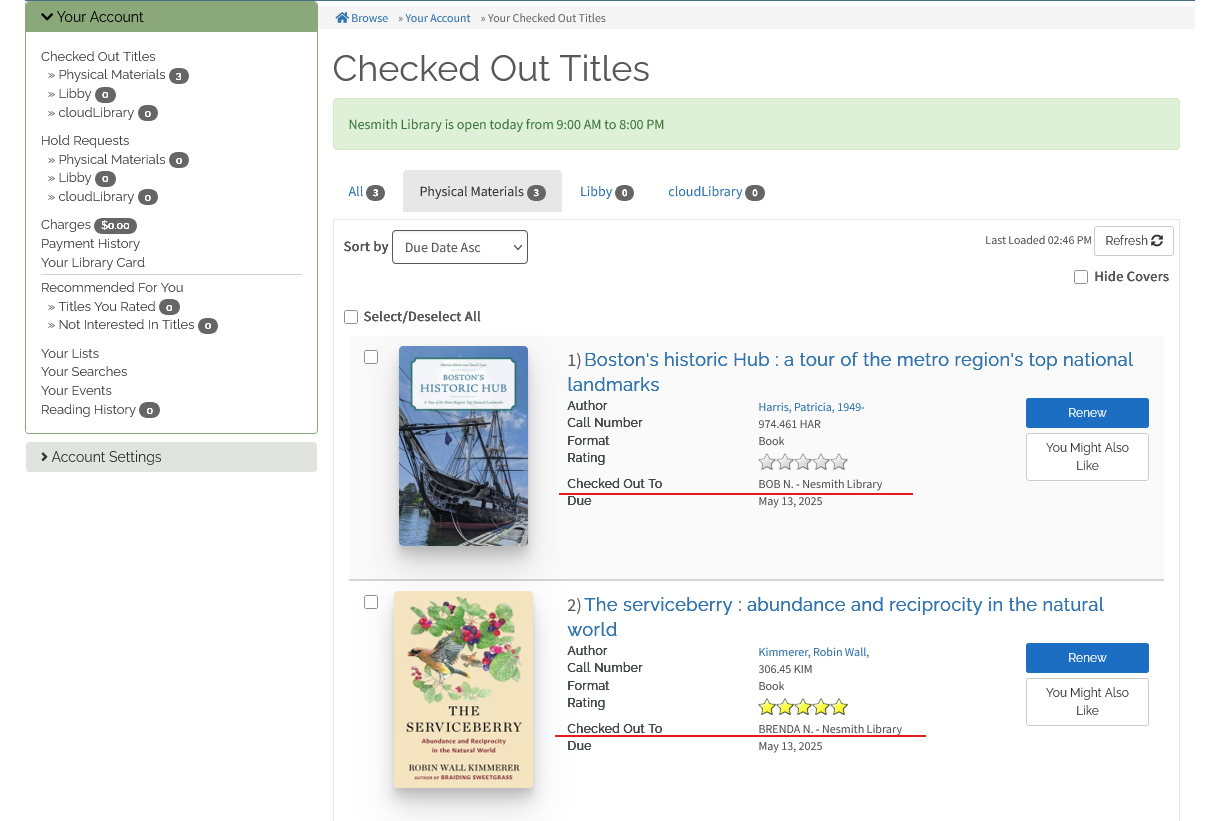
Task: Collapse the Your Account panel header
Action: tap(171, 17)
